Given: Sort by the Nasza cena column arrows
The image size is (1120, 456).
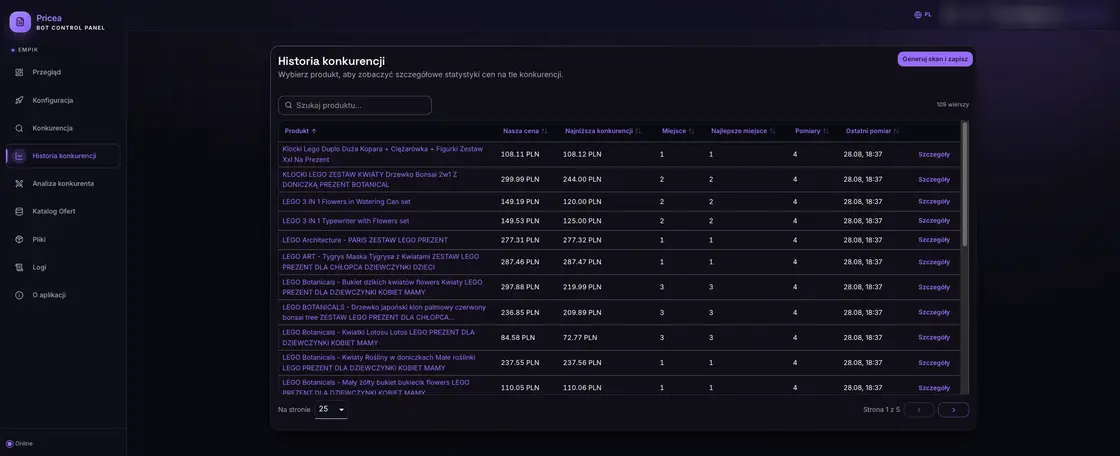Looking at the screenshot, I should coord(544,132).
